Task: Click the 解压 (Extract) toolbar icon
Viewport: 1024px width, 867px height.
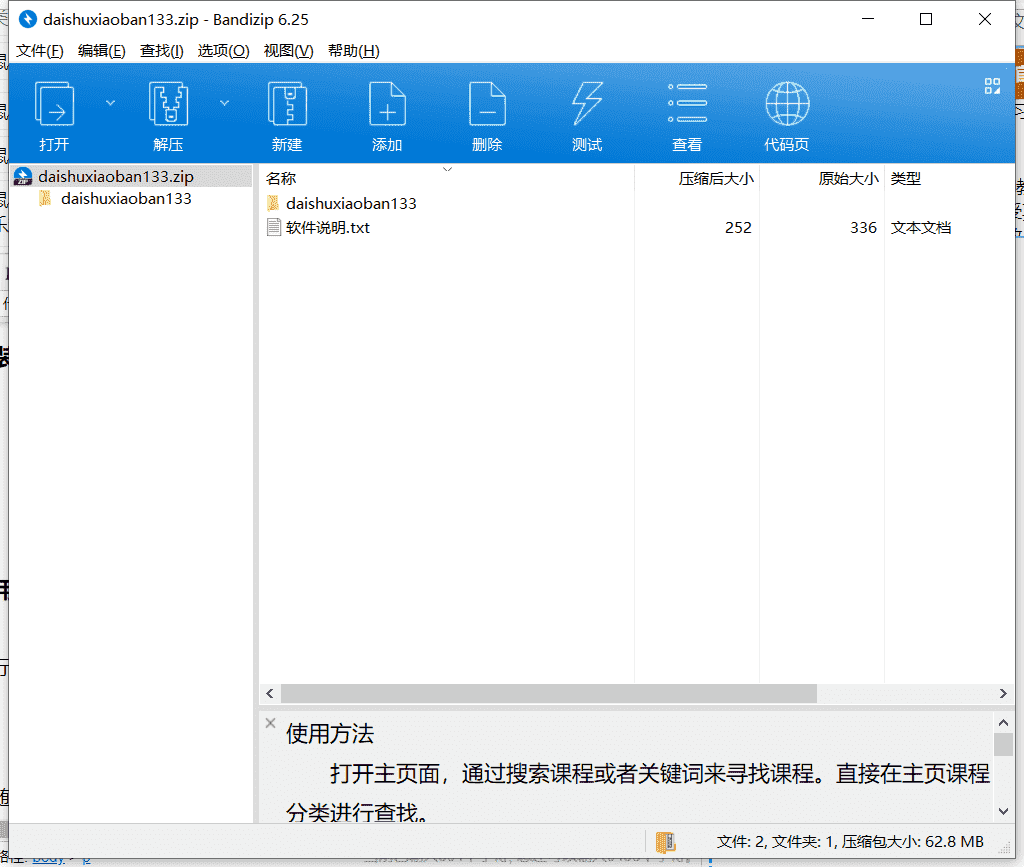Action: coord(168,104)
